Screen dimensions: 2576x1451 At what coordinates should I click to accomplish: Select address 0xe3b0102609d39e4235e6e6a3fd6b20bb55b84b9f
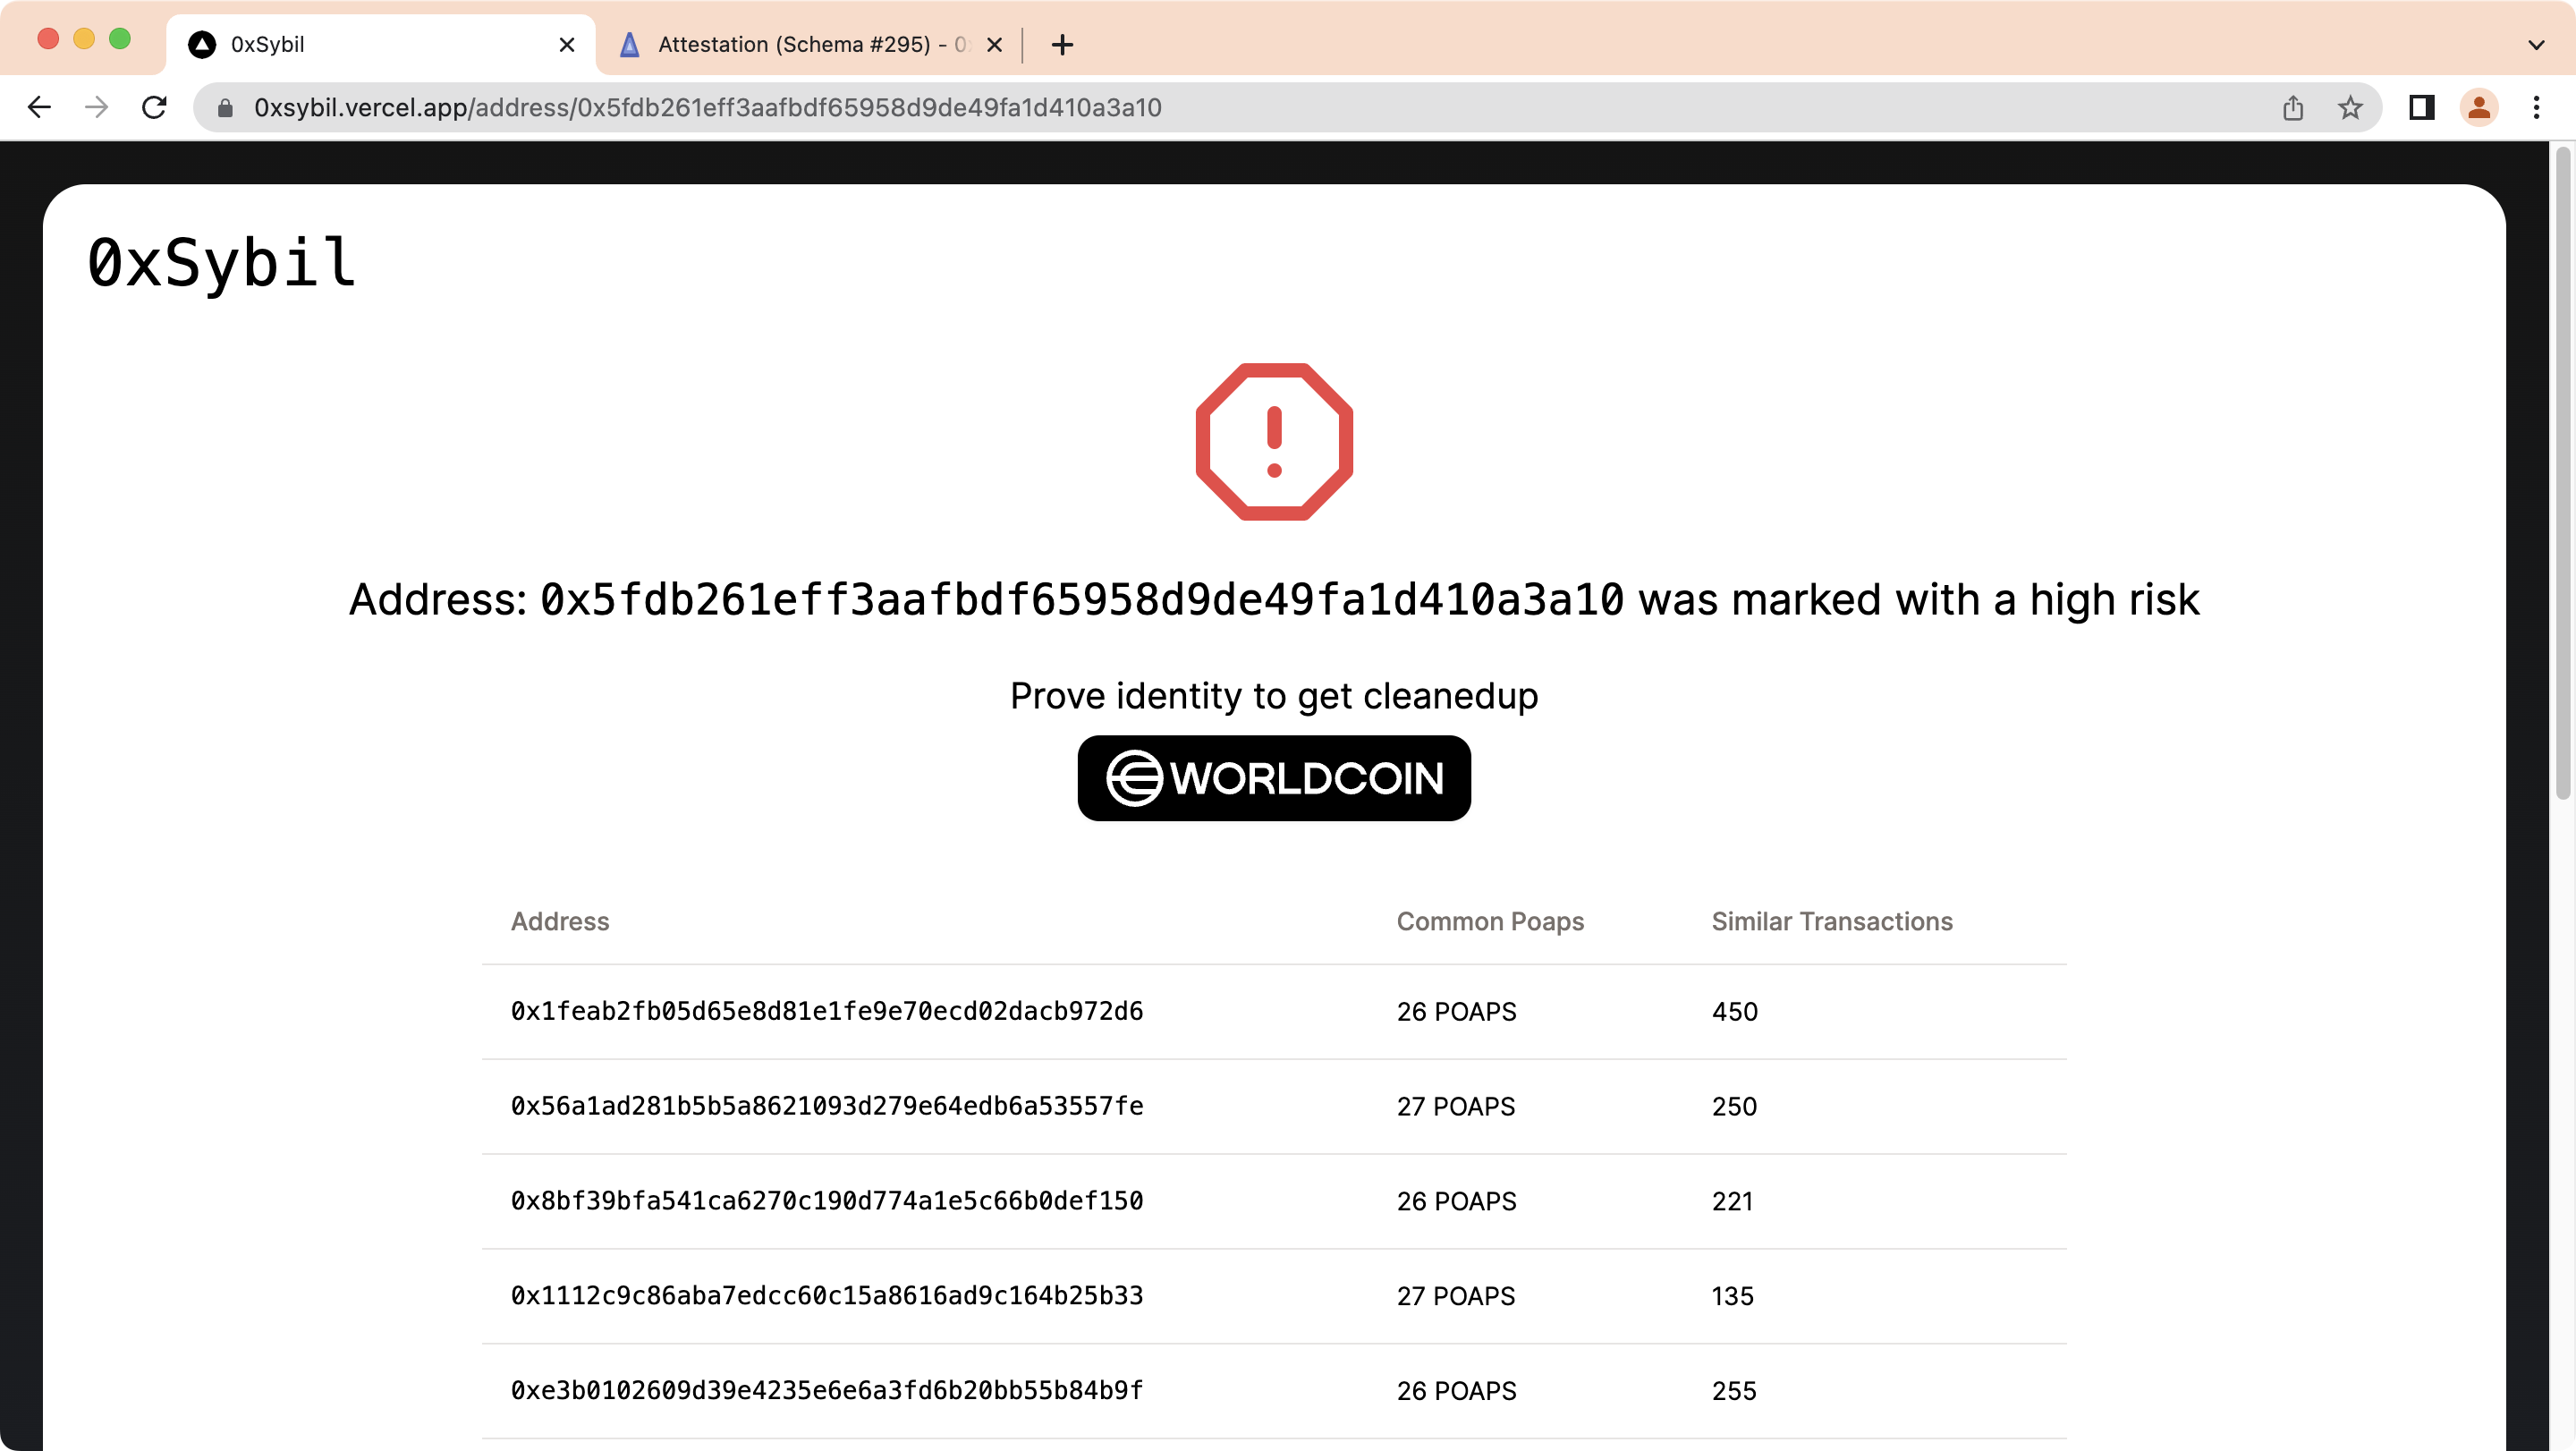pos(827,1391)
